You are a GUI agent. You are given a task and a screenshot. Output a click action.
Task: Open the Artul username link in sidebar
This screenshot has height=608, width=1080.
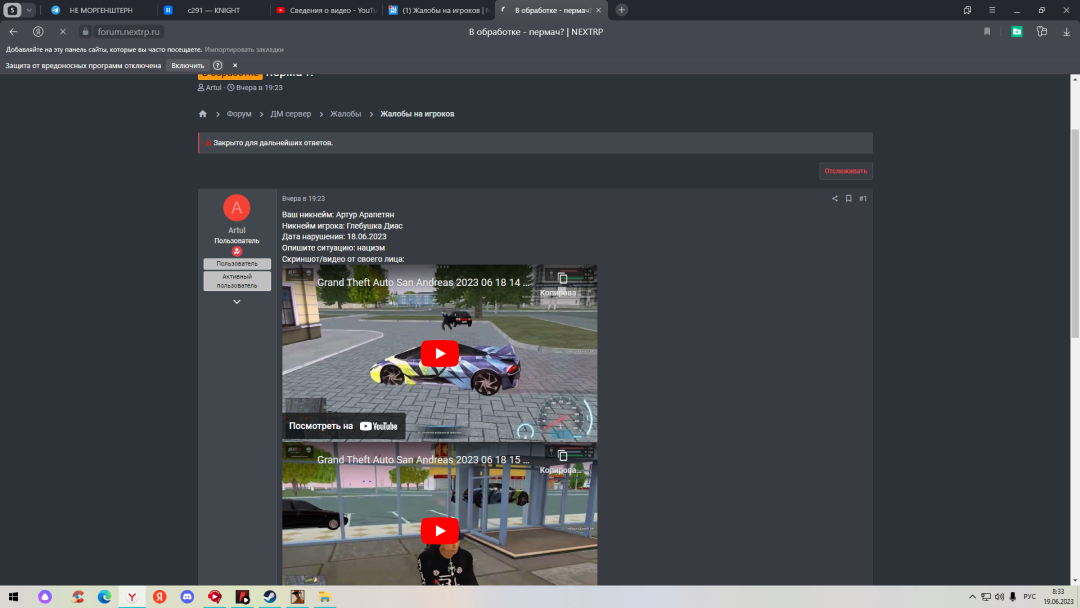[x=236, y=230]
